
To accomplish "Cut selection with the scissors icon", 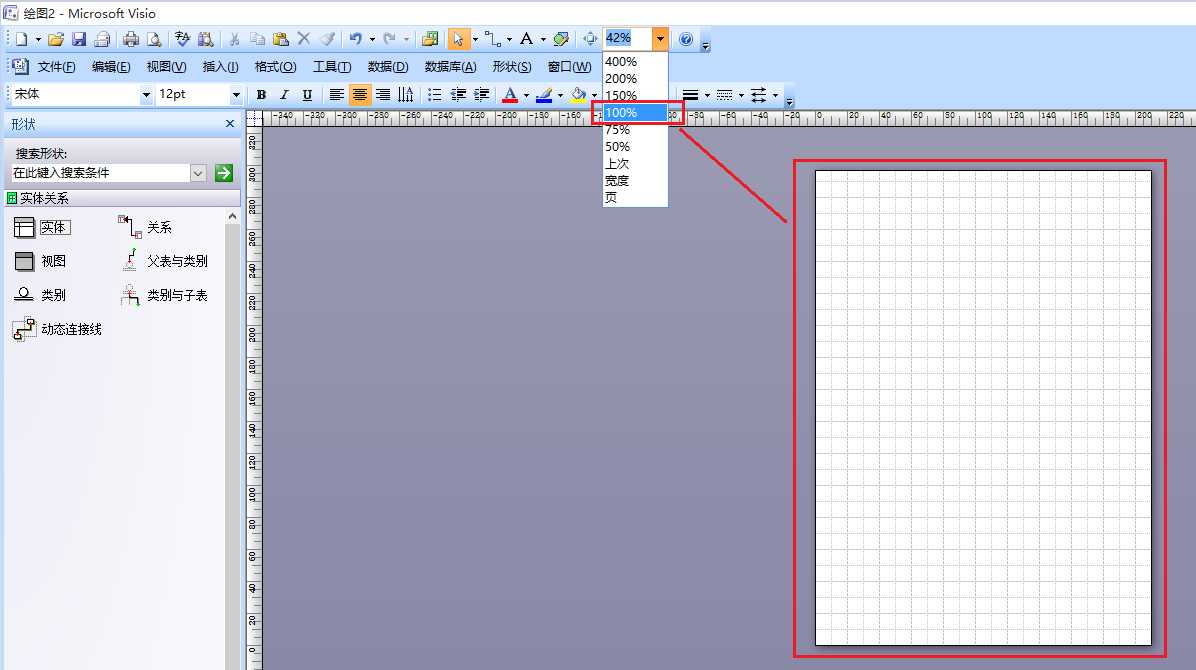I will (x=234, y=39).
